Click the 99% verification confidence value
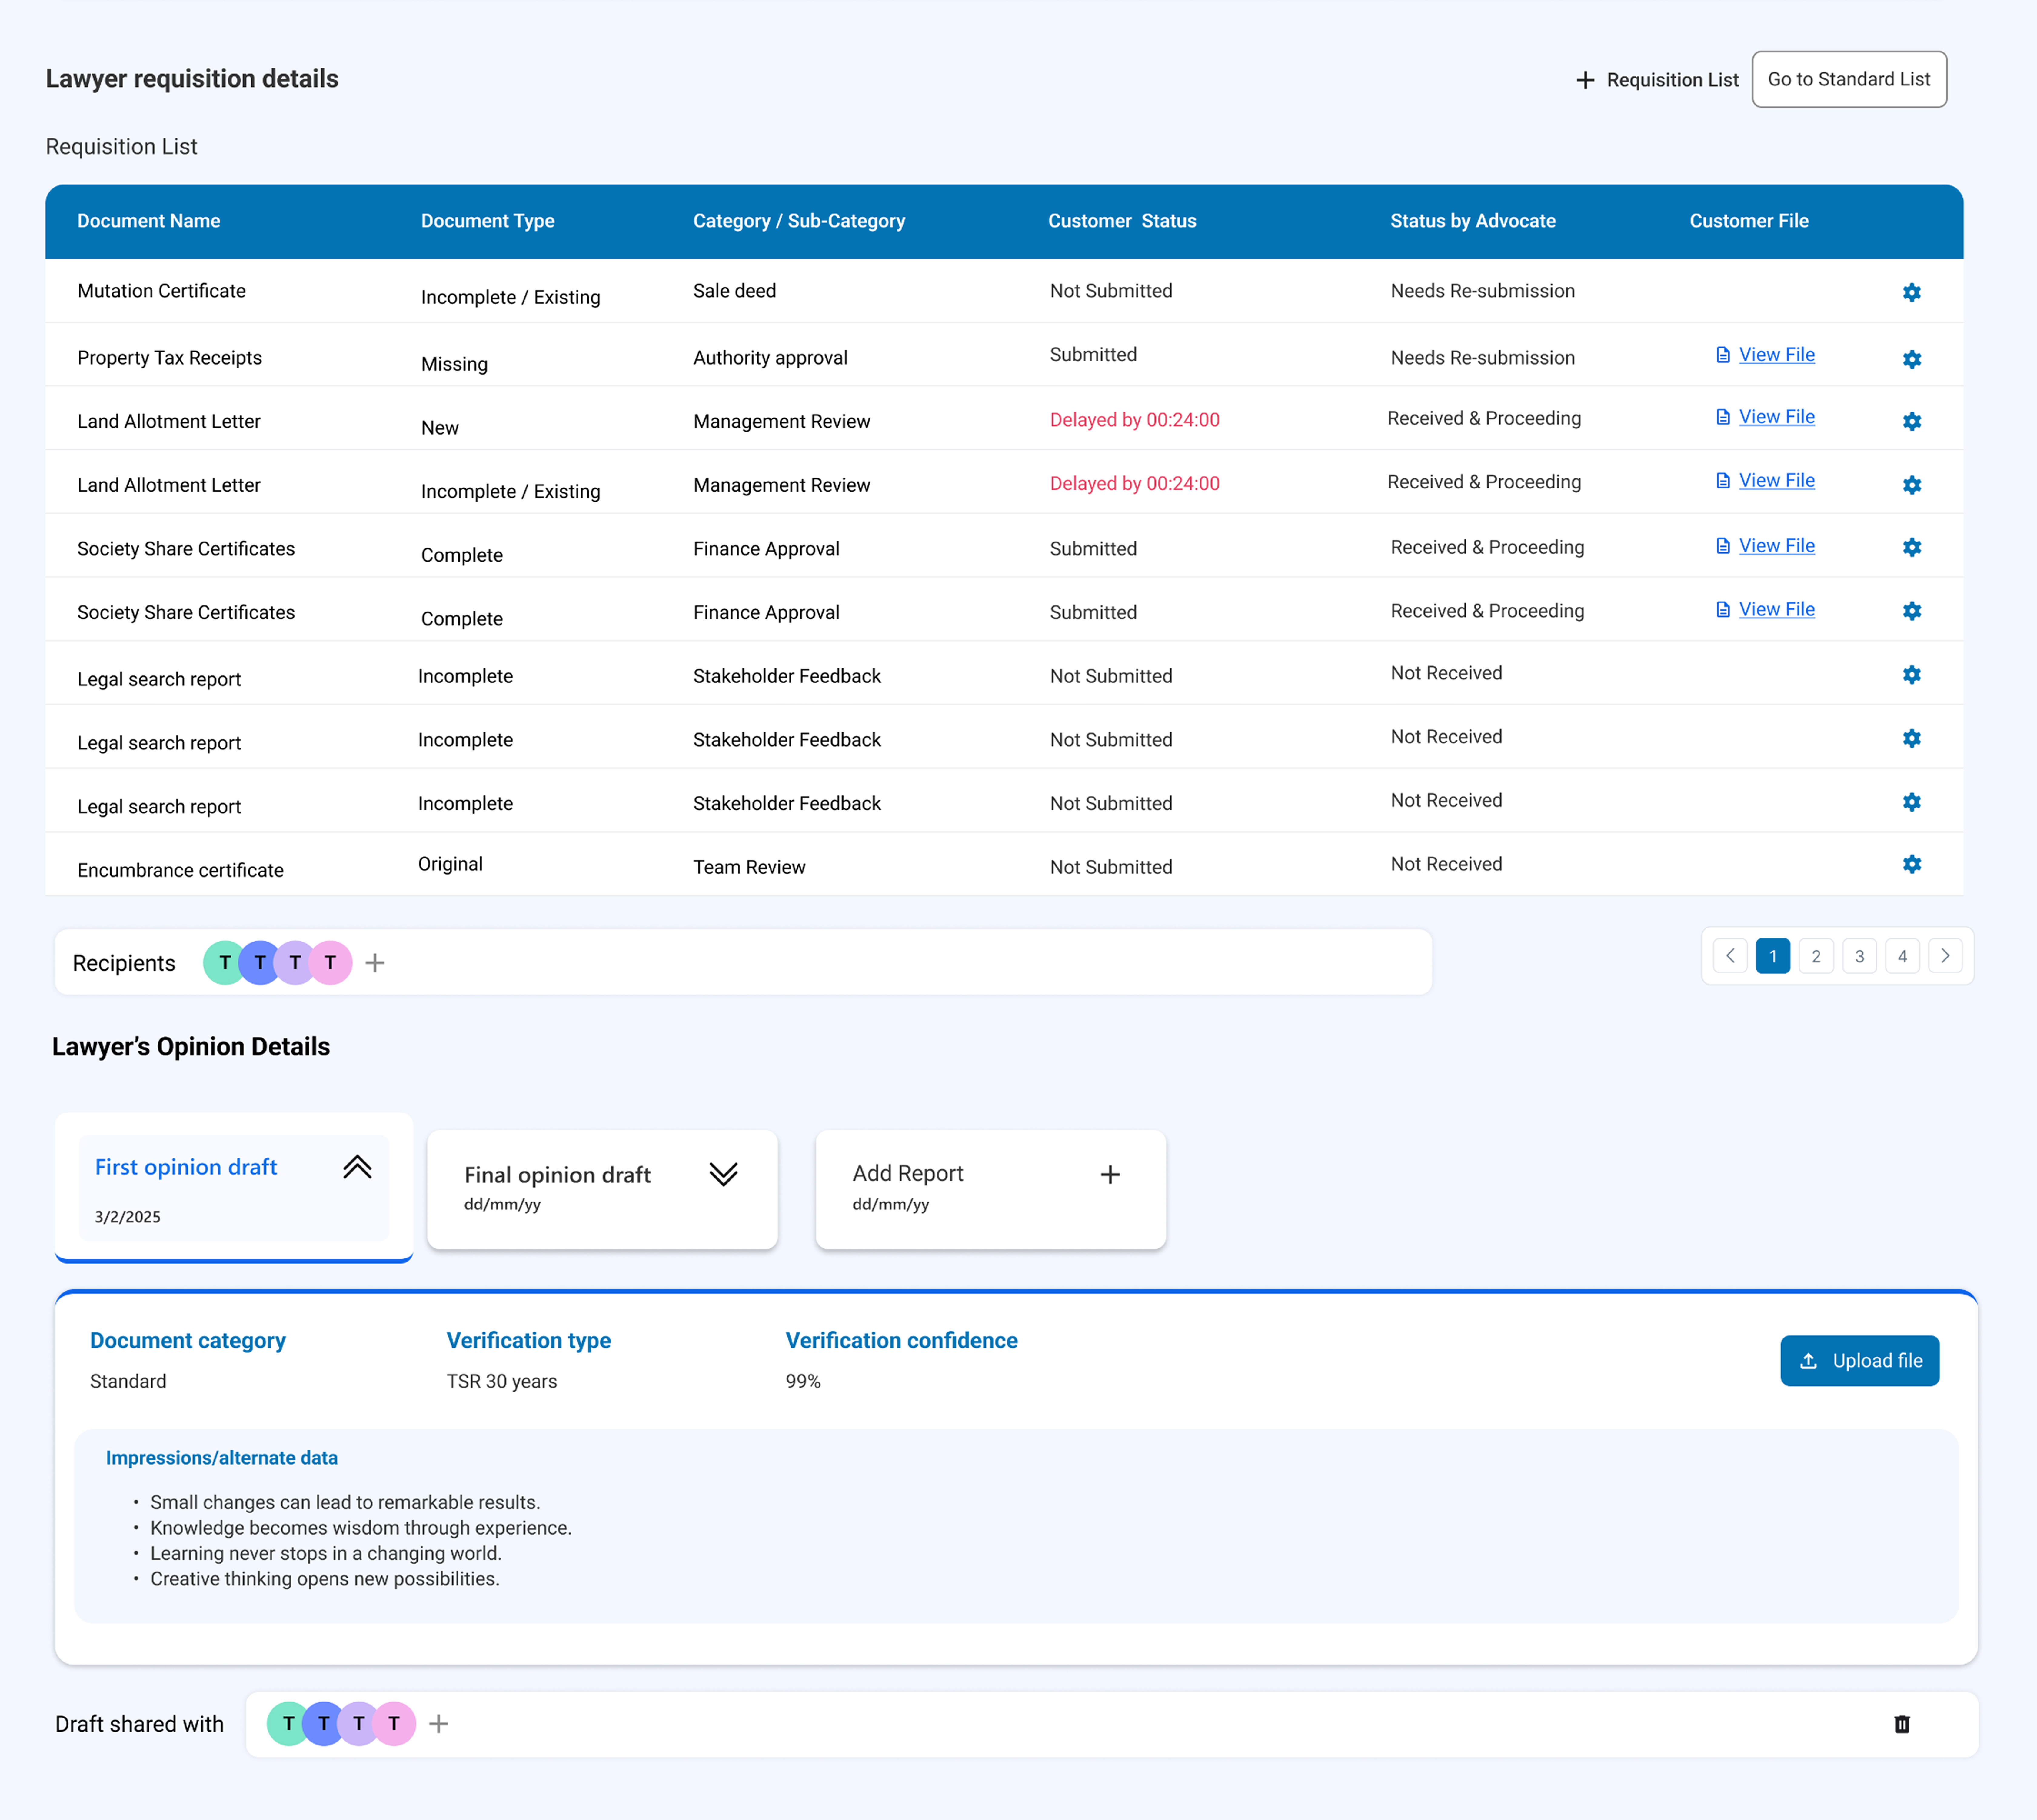Viewport: 2037px width, 1820px height. pyautogui.click(x=803, y=1382)
